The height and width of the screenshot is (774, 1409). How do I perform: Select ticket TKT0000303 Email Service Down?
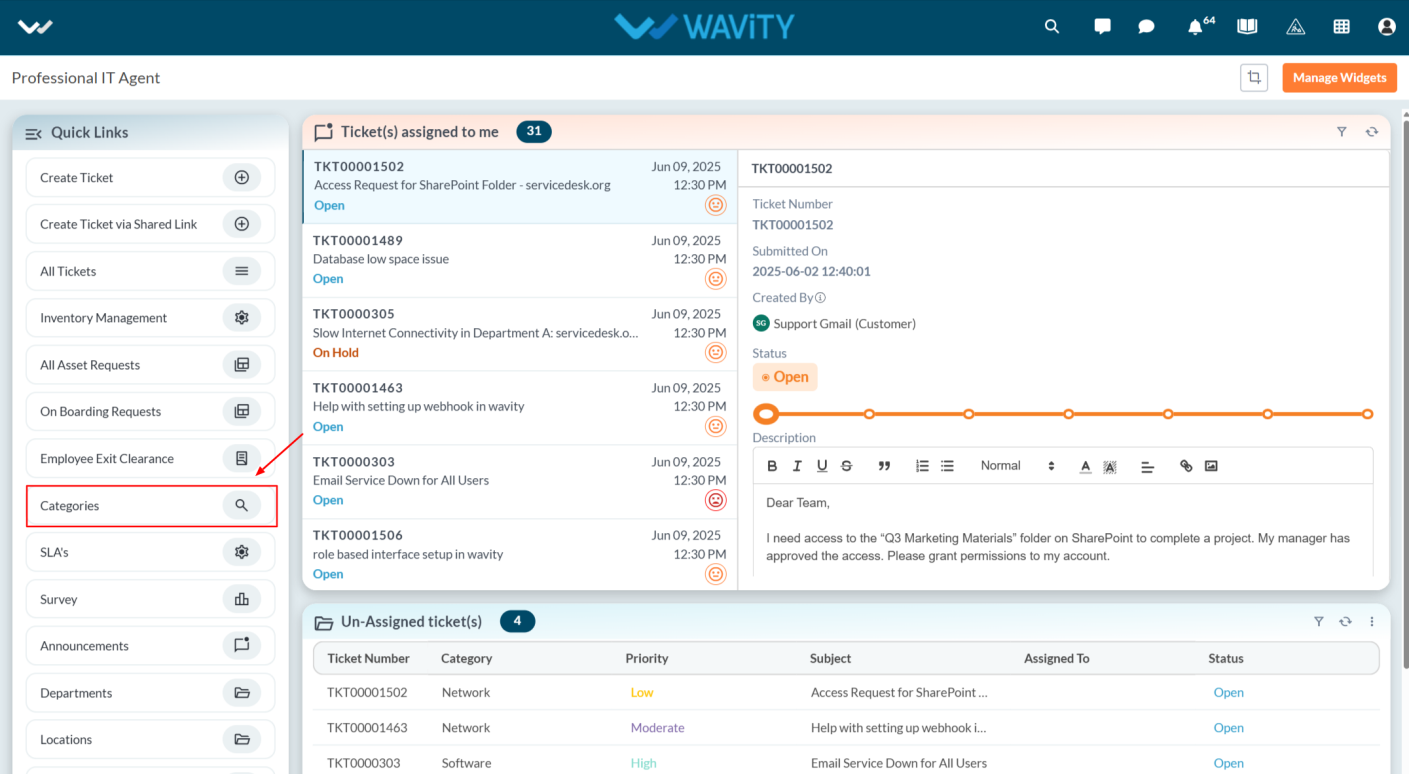click(x=520, y=482)
